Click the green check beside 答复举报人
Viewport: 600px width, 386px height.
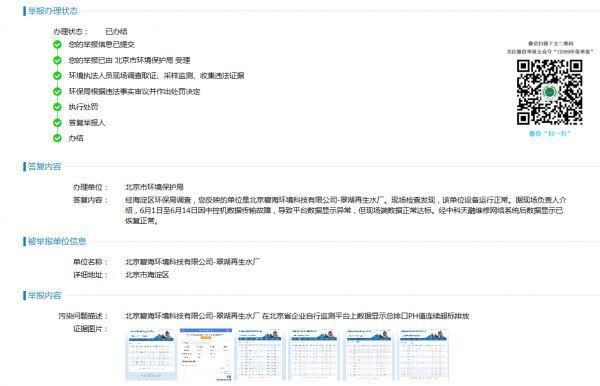point(57,122)
